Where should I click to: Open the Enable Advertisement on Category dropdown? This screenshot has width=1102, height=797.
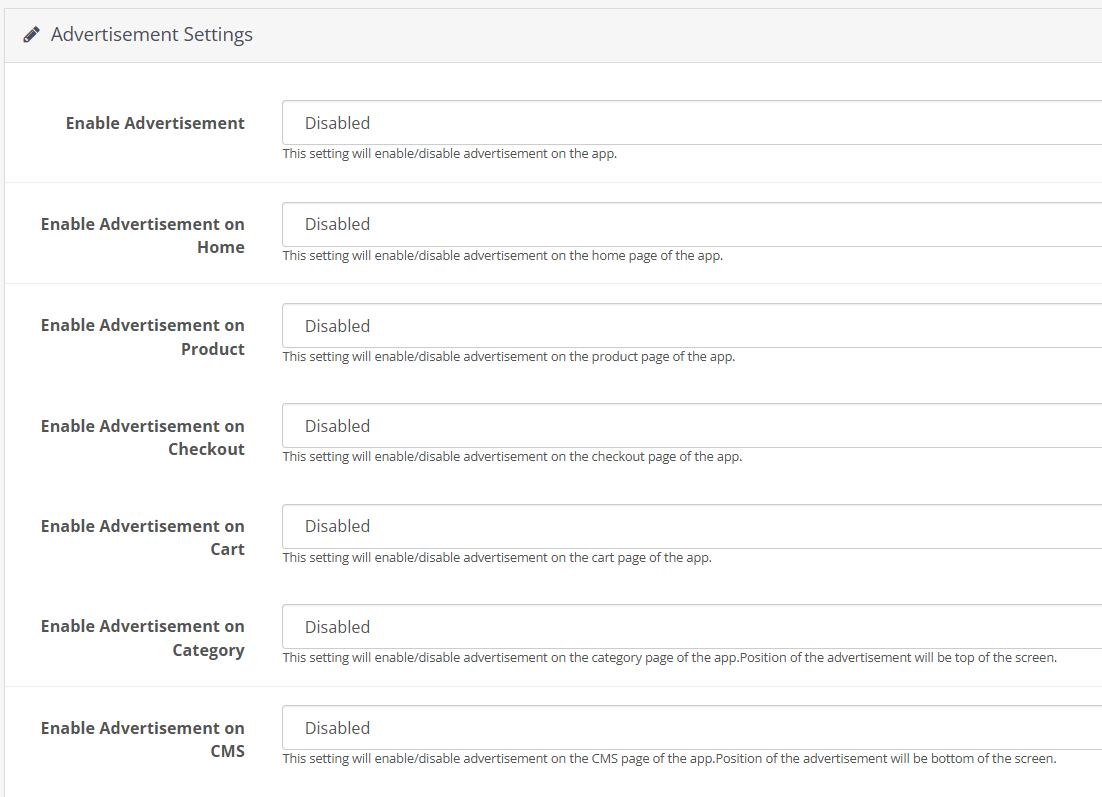click(692, 627)
